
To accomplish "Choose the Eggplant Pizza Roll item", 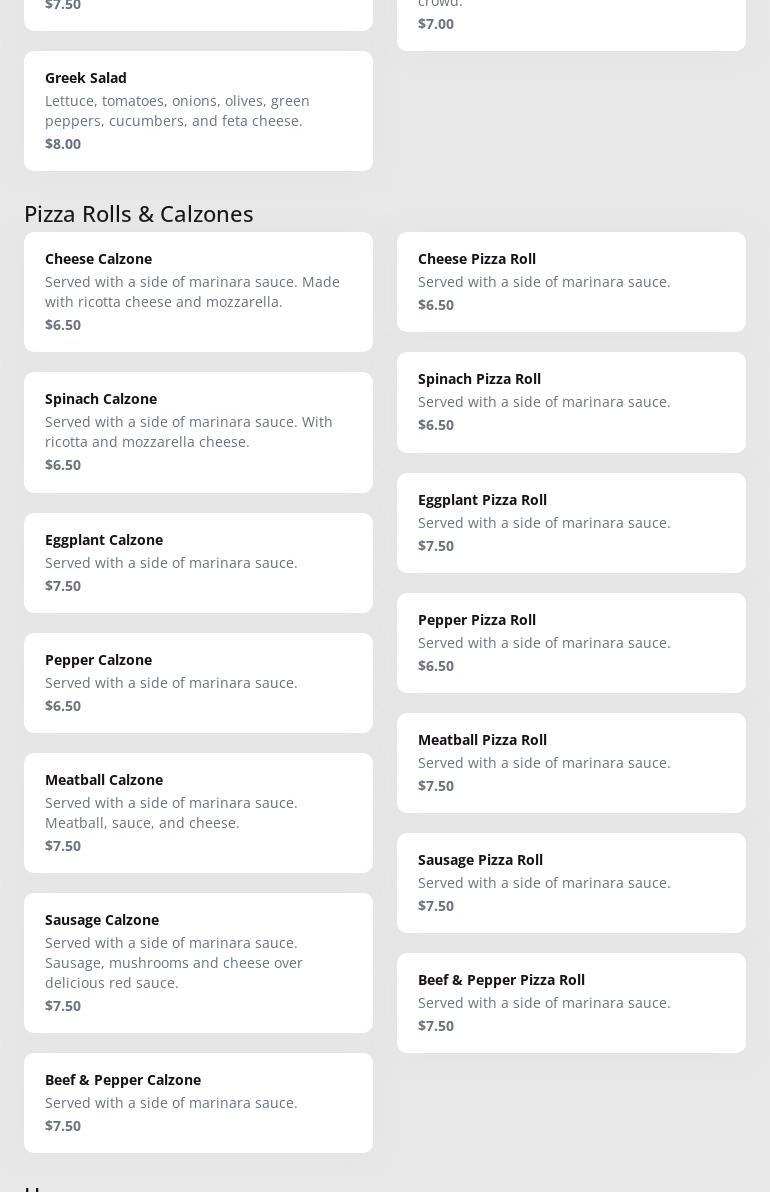I will 571,522.
